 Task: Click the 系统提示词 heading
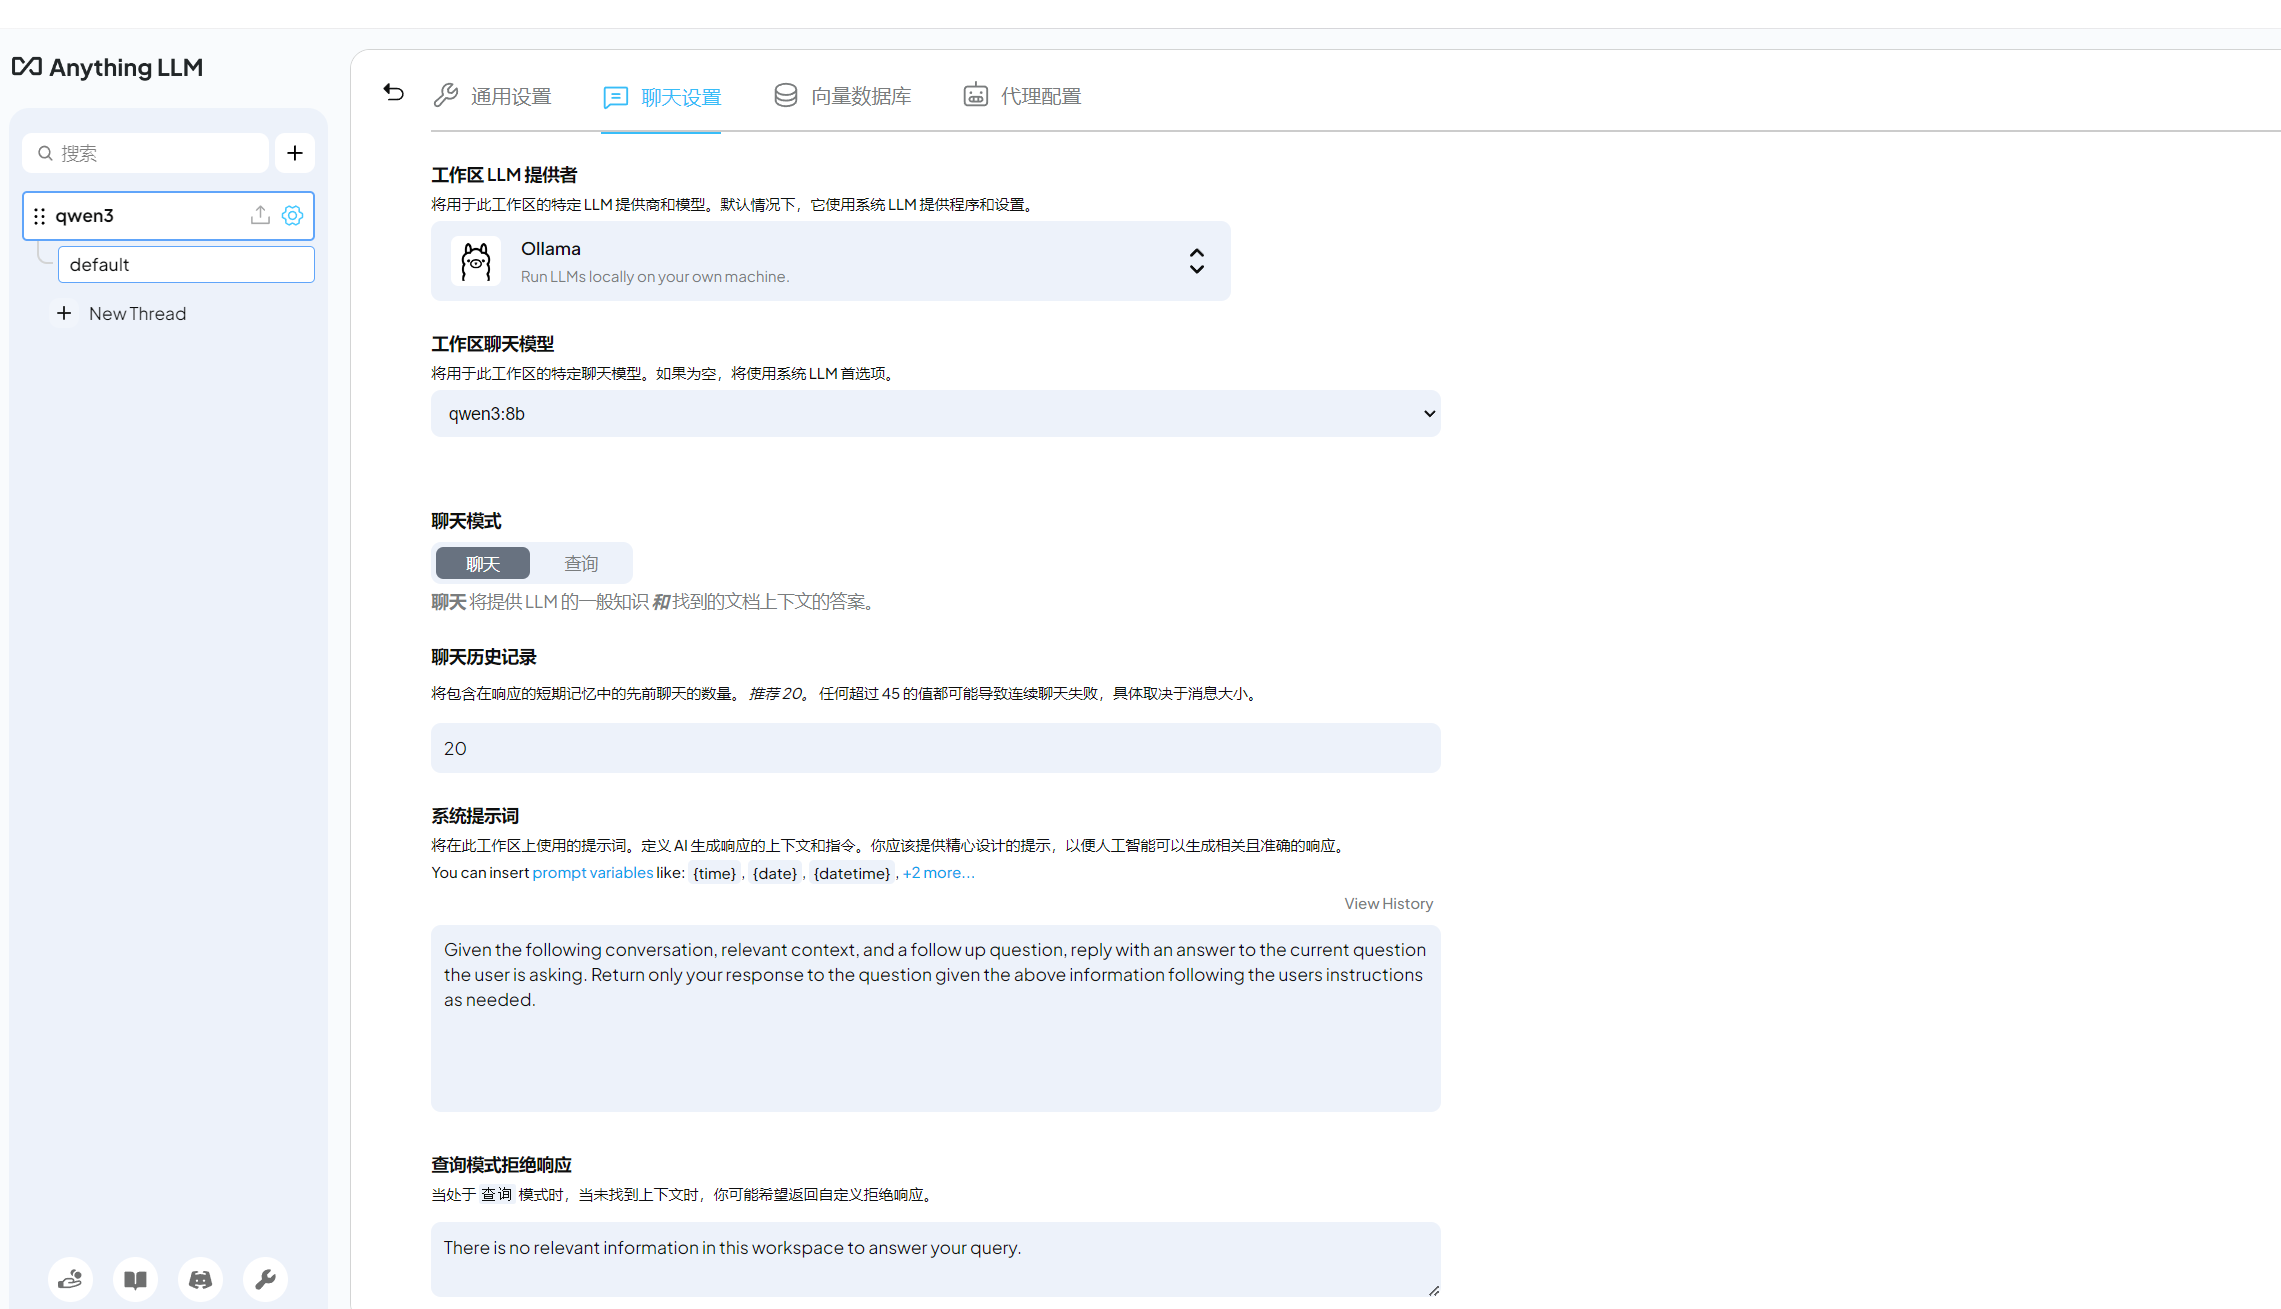tap(475, 816)
